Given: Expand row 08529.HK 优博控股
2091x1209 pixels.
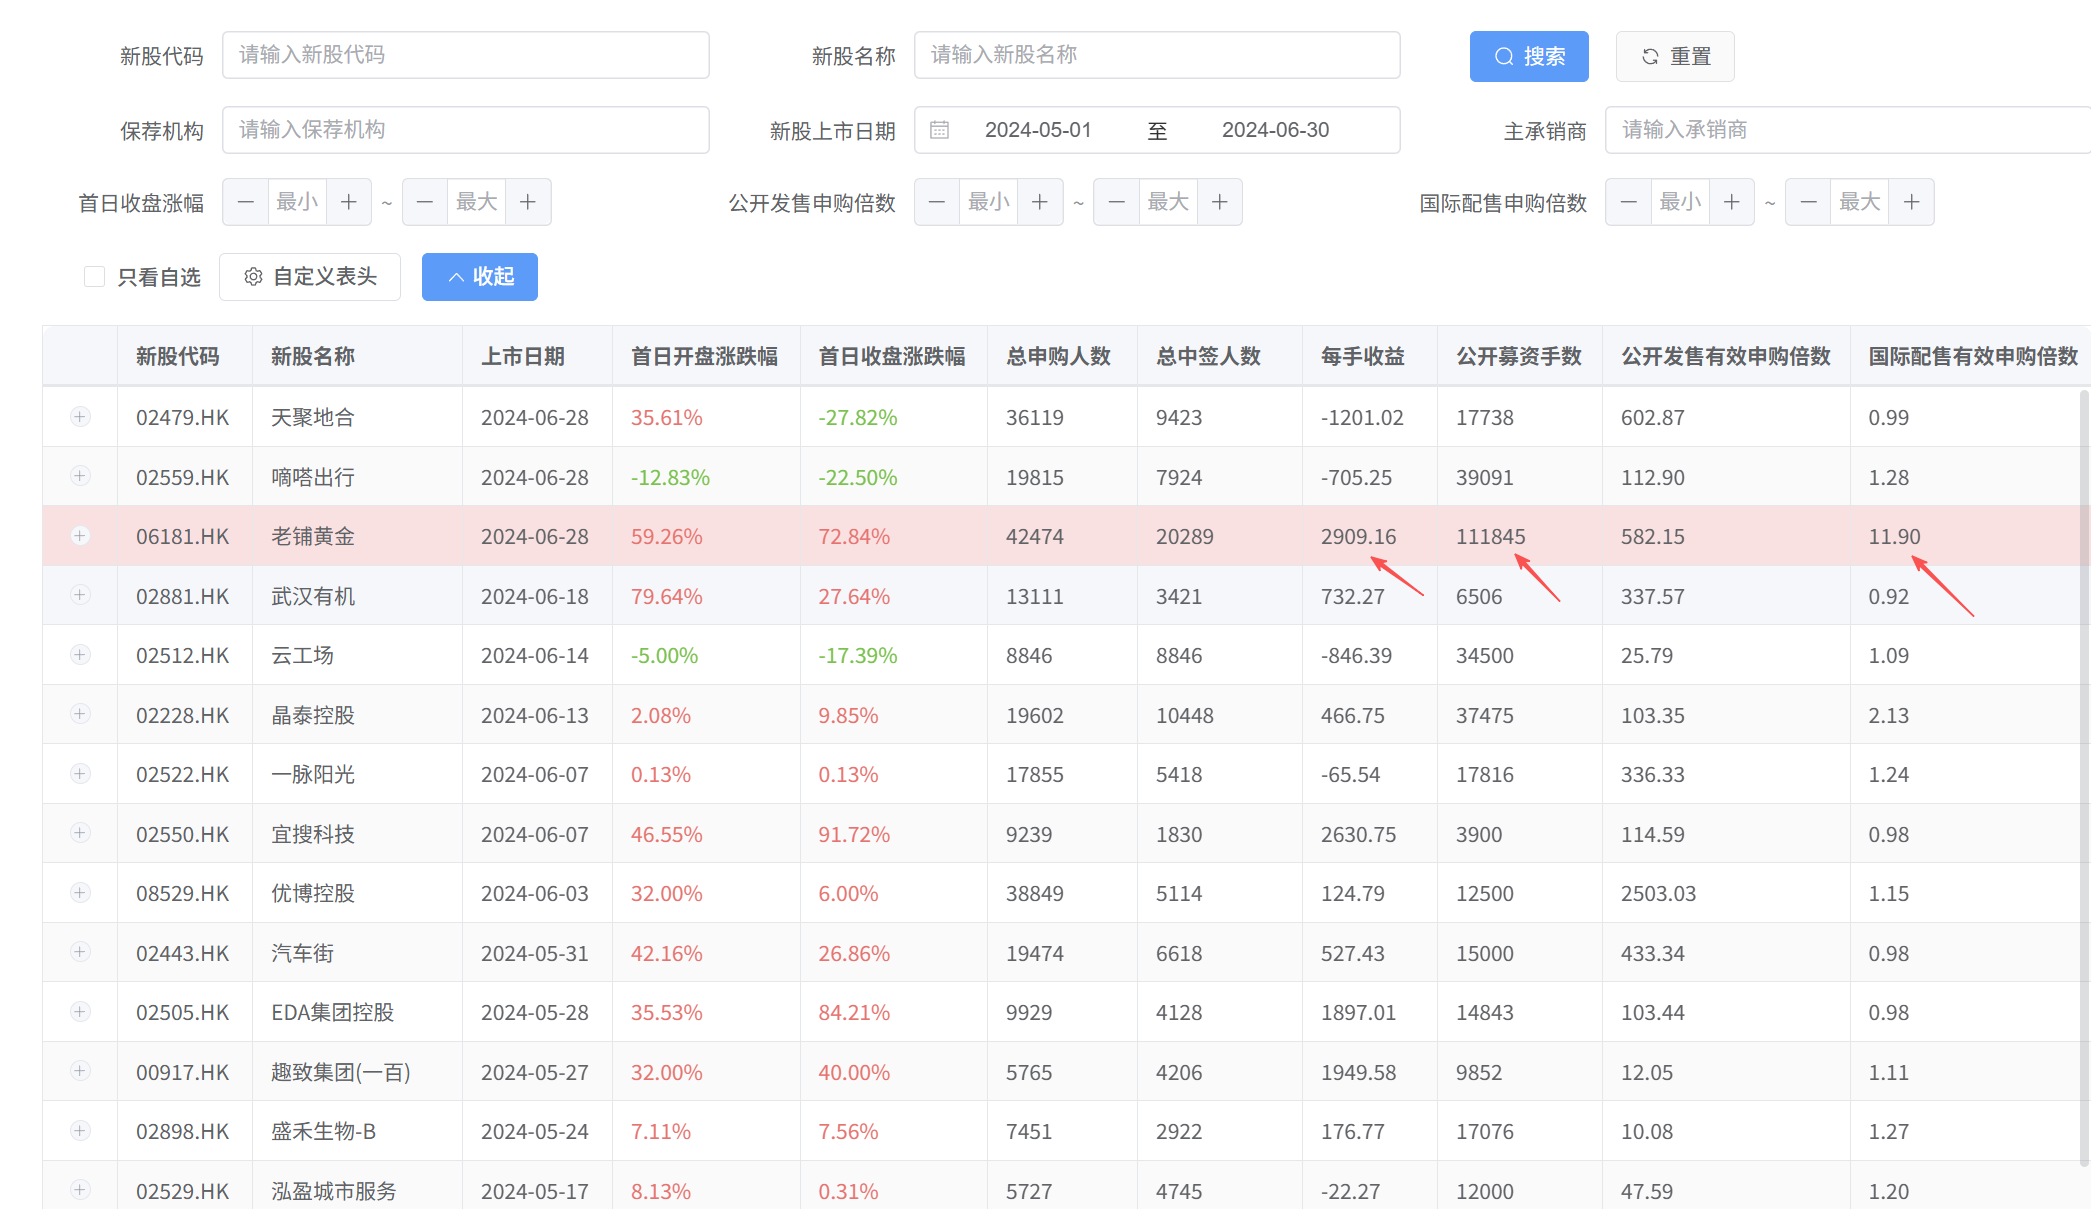Looking at the screenshot, I should click(80, 893).
